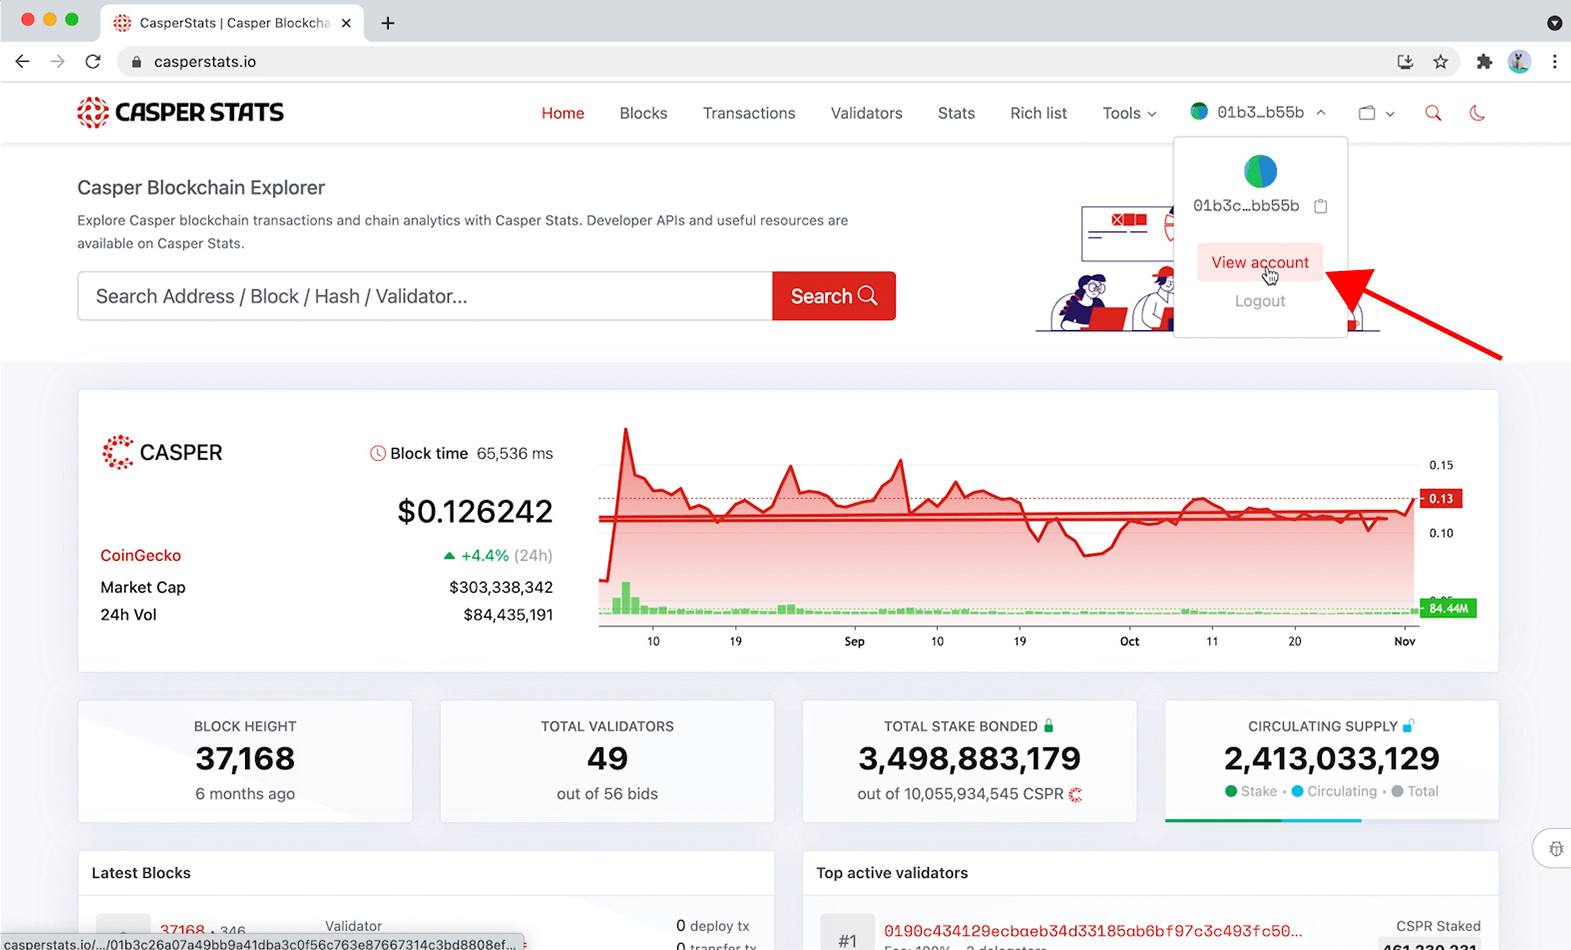Click the Block Height value 37,168
1571x950 pixels.
[245, 759]
